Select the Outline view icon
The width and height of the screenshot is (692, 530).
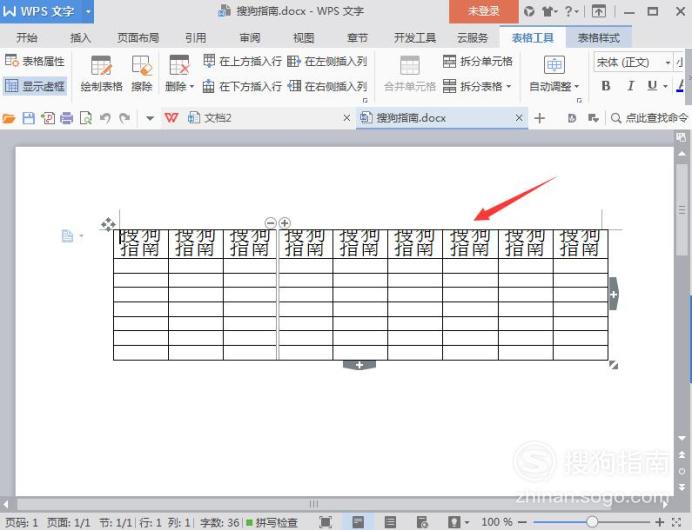pyautogui.click(x=390, y=522)
